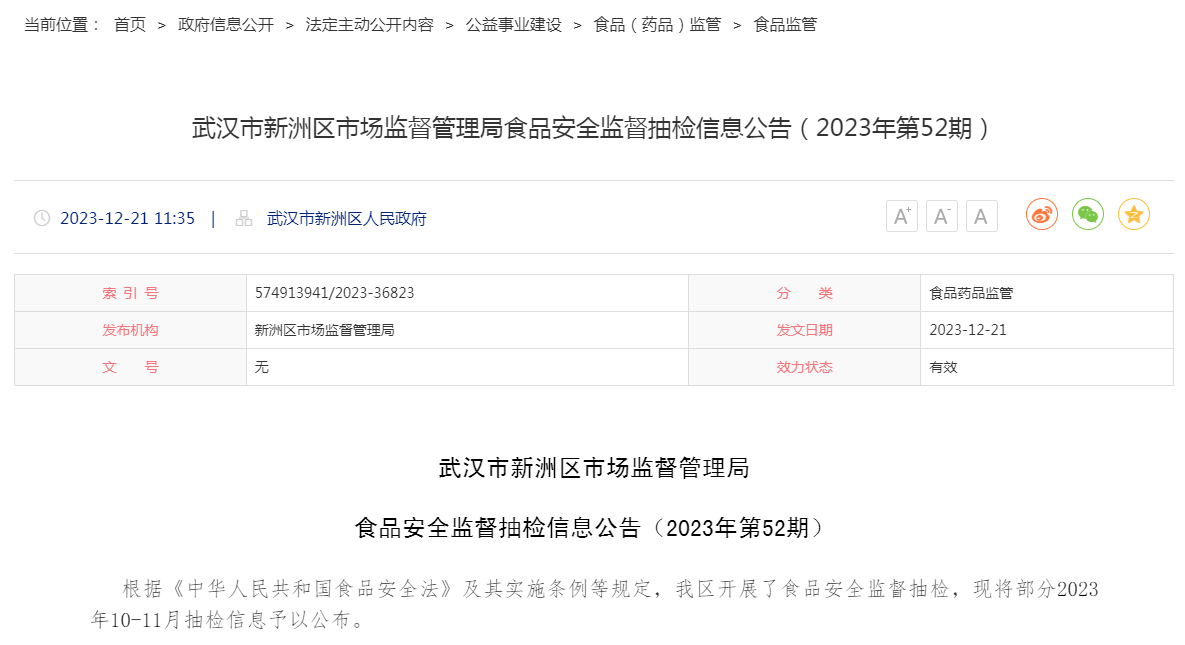Select 有效 status value
The width and height of the screenshot is (1185, 645).
943,367
